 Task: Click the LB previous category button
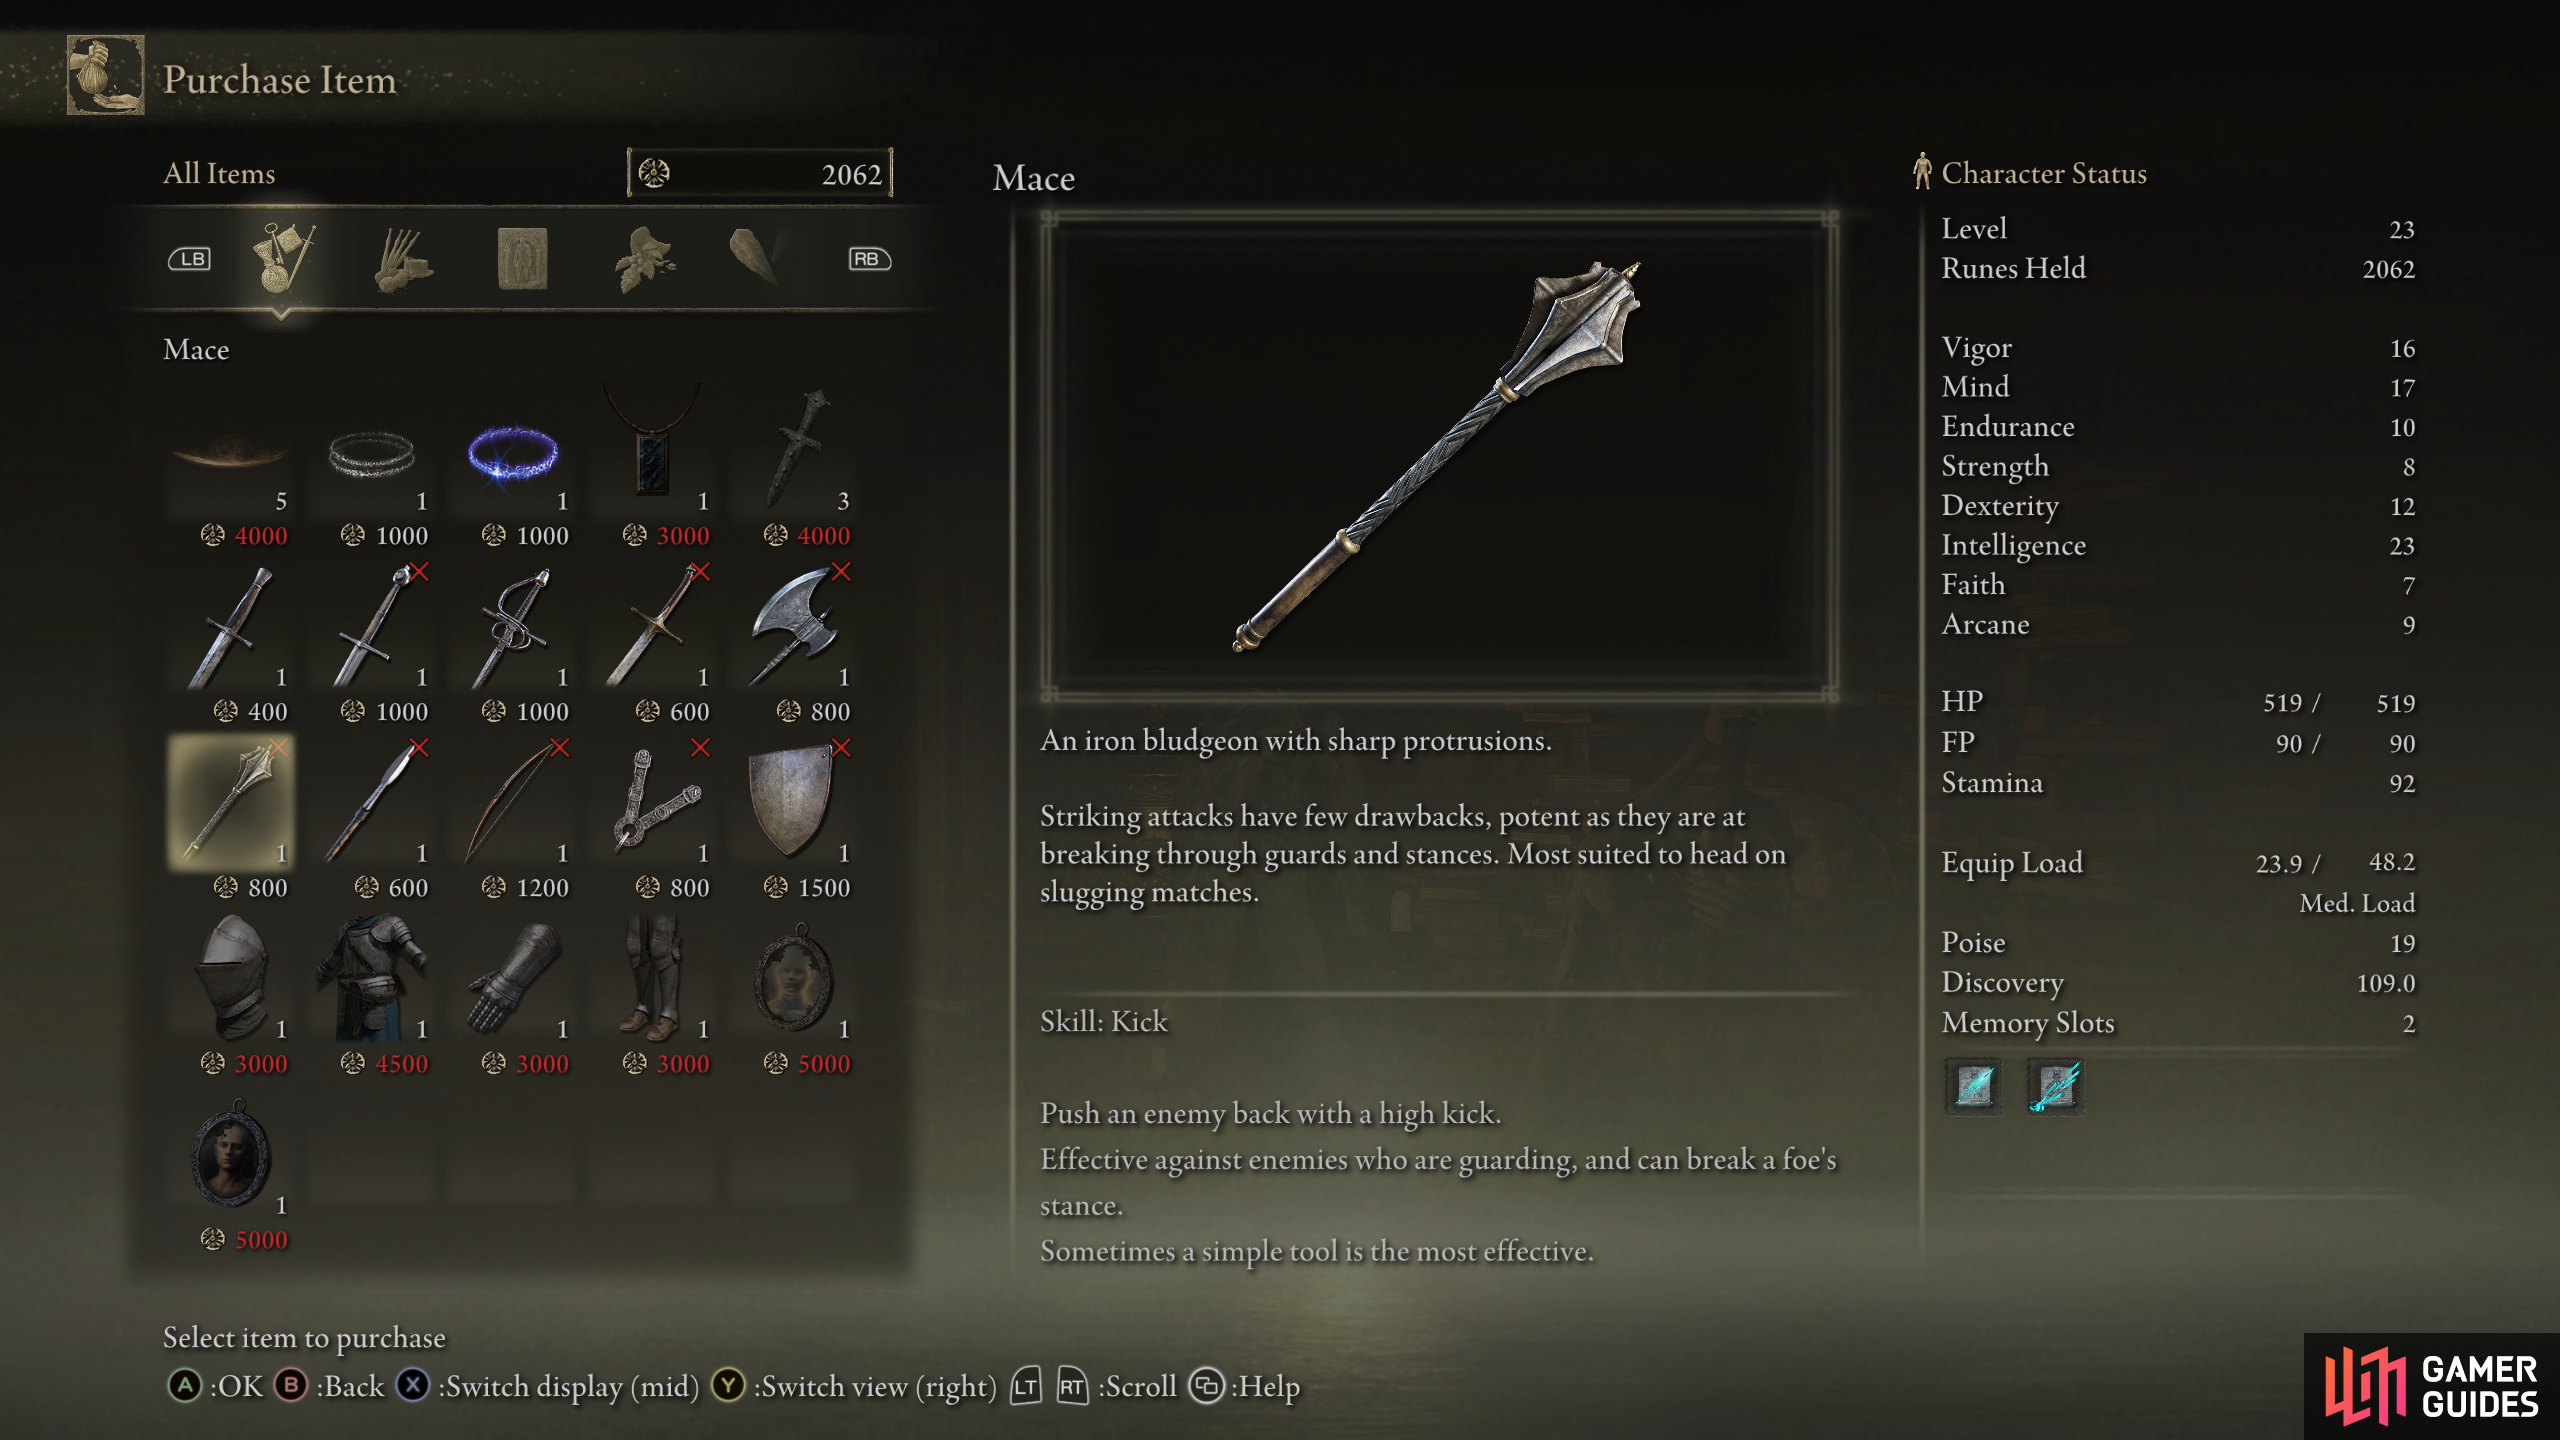coord(189,259)
